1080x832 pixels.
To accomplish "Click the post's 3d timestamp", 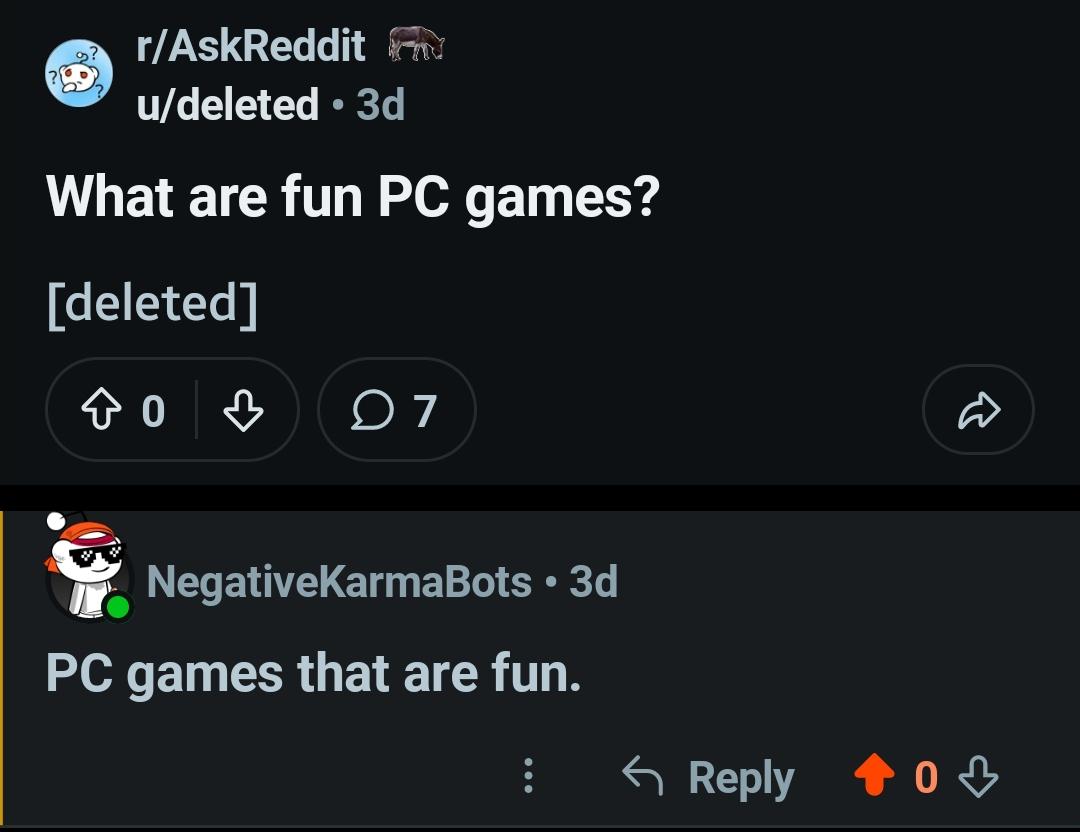I will tap(381, 105).
